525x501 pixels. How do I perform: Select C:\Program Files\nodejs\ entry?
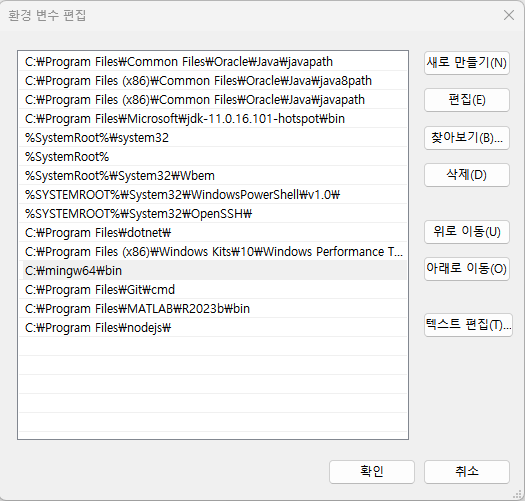(x=213, y=328)
